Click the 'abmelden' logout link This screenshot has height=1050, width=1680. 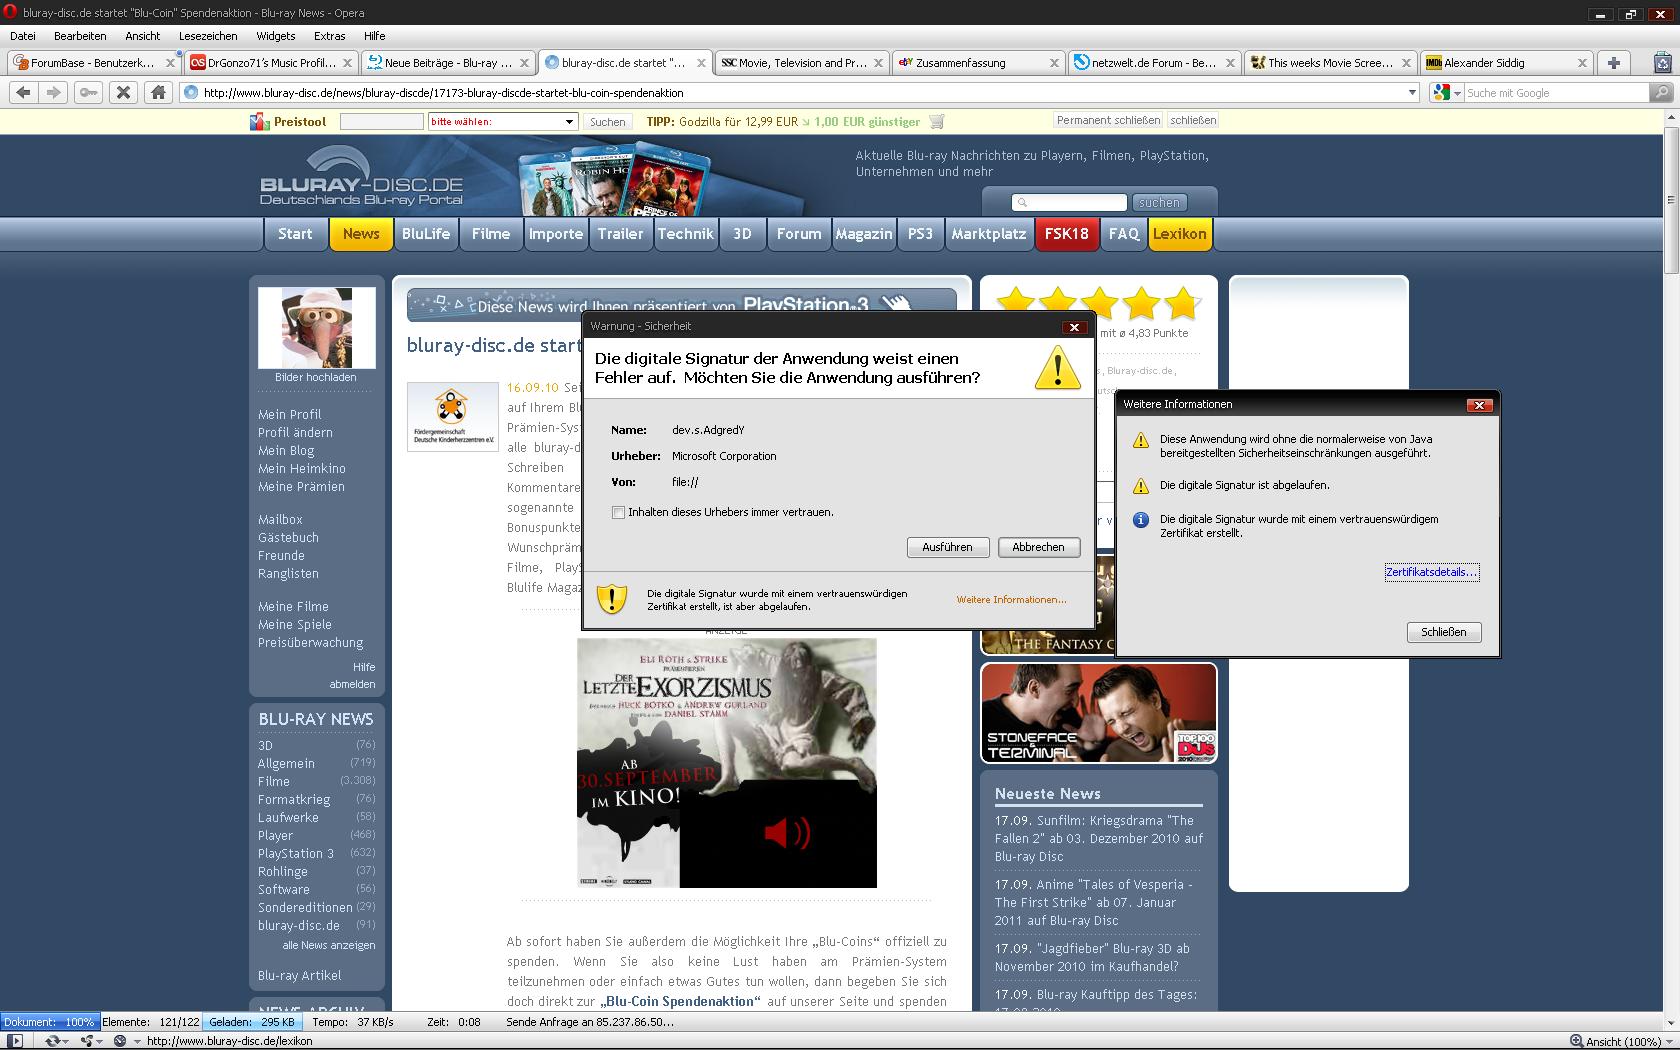click(353, 684)
